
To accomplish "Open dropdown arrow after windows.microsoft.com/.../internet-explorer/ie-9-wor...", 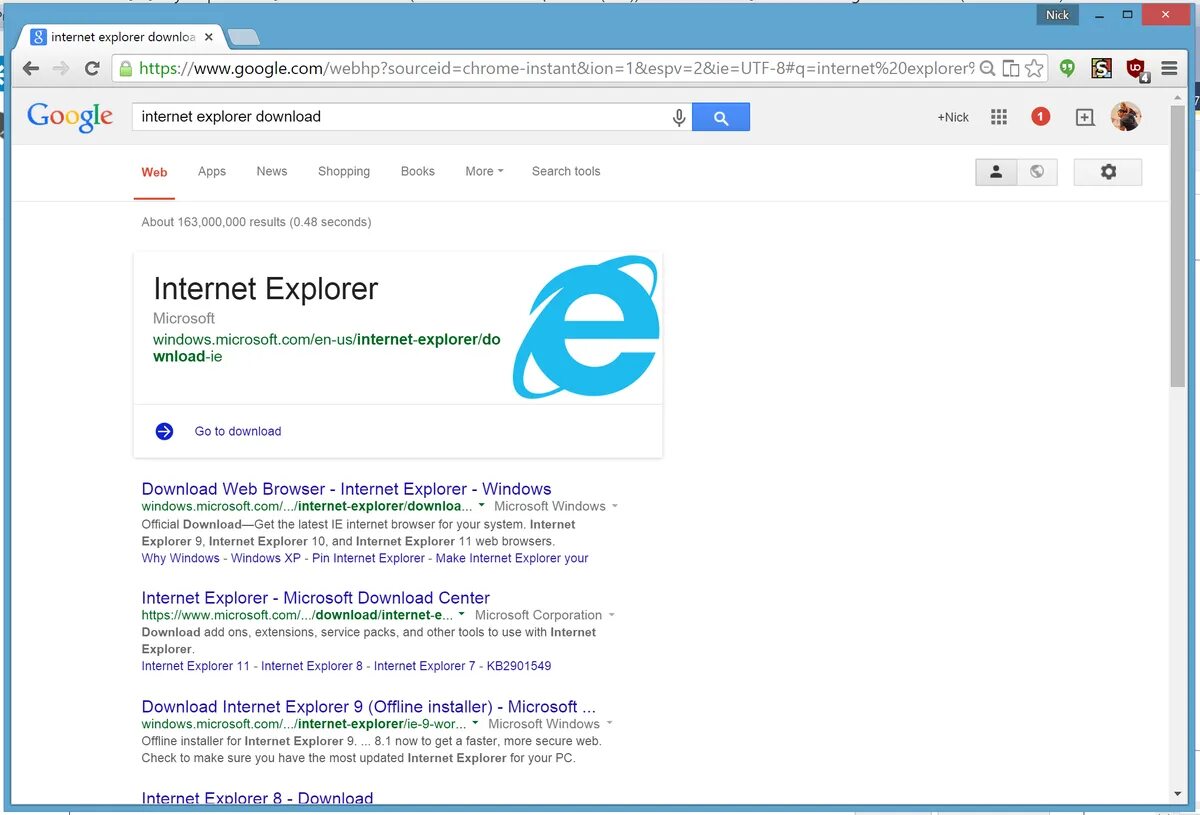I will click(x=475, y=723).
